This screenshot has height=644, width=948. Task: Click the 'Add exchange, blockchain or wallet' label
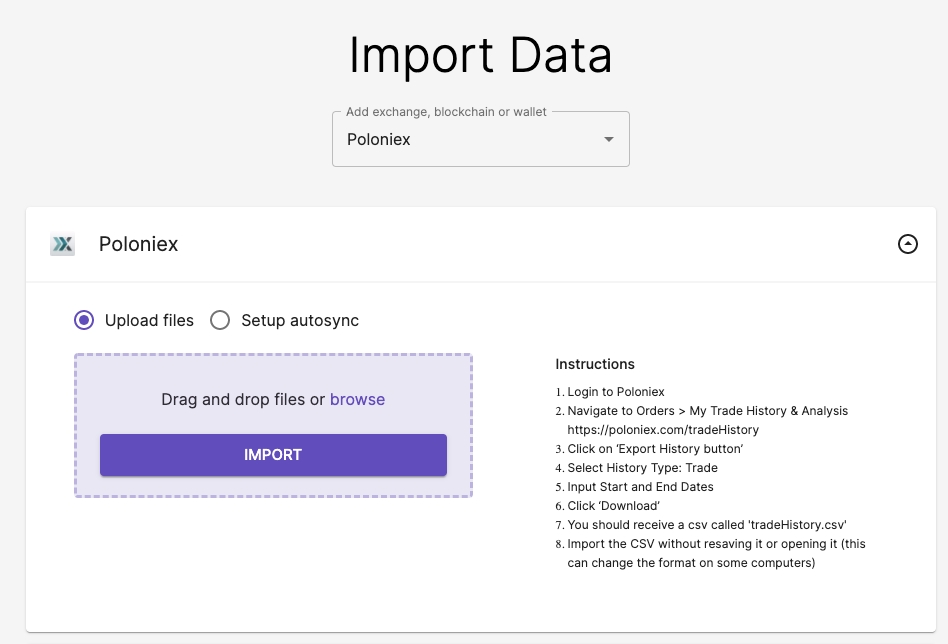click(x=446, y=112)
